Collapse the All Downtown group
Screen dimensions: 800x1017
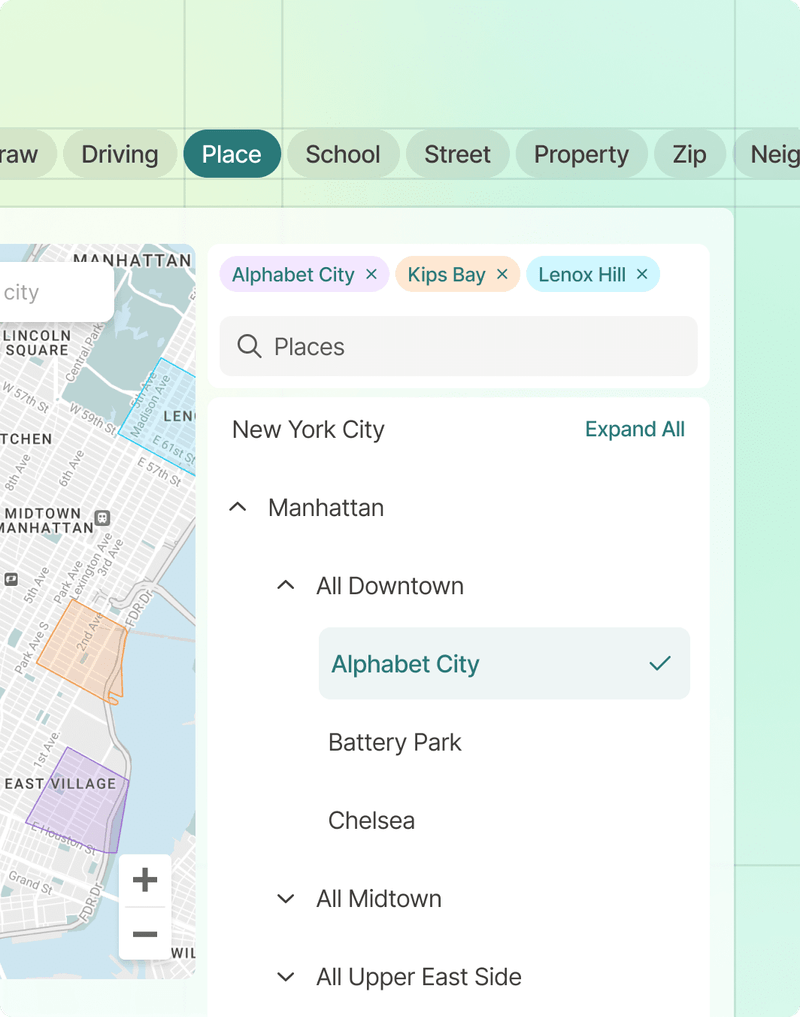click(286, 586)
